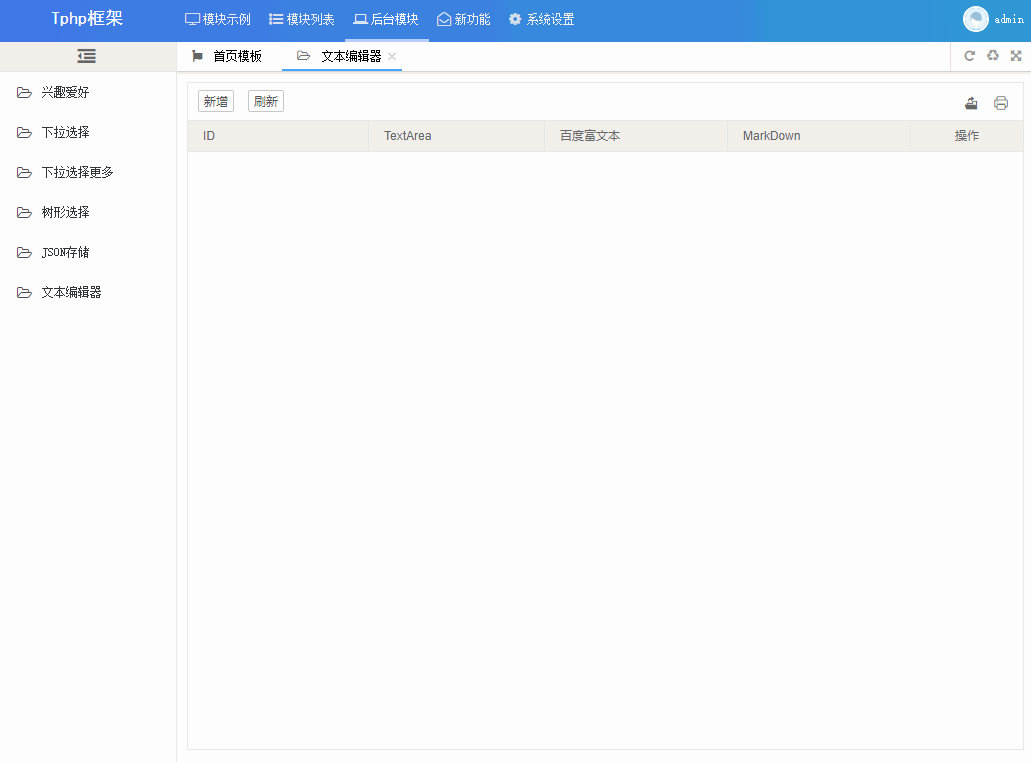The image size is (1031, 762).
Task: Click the folder icon on 文本编辑器 tab
Action: [303, 56]
